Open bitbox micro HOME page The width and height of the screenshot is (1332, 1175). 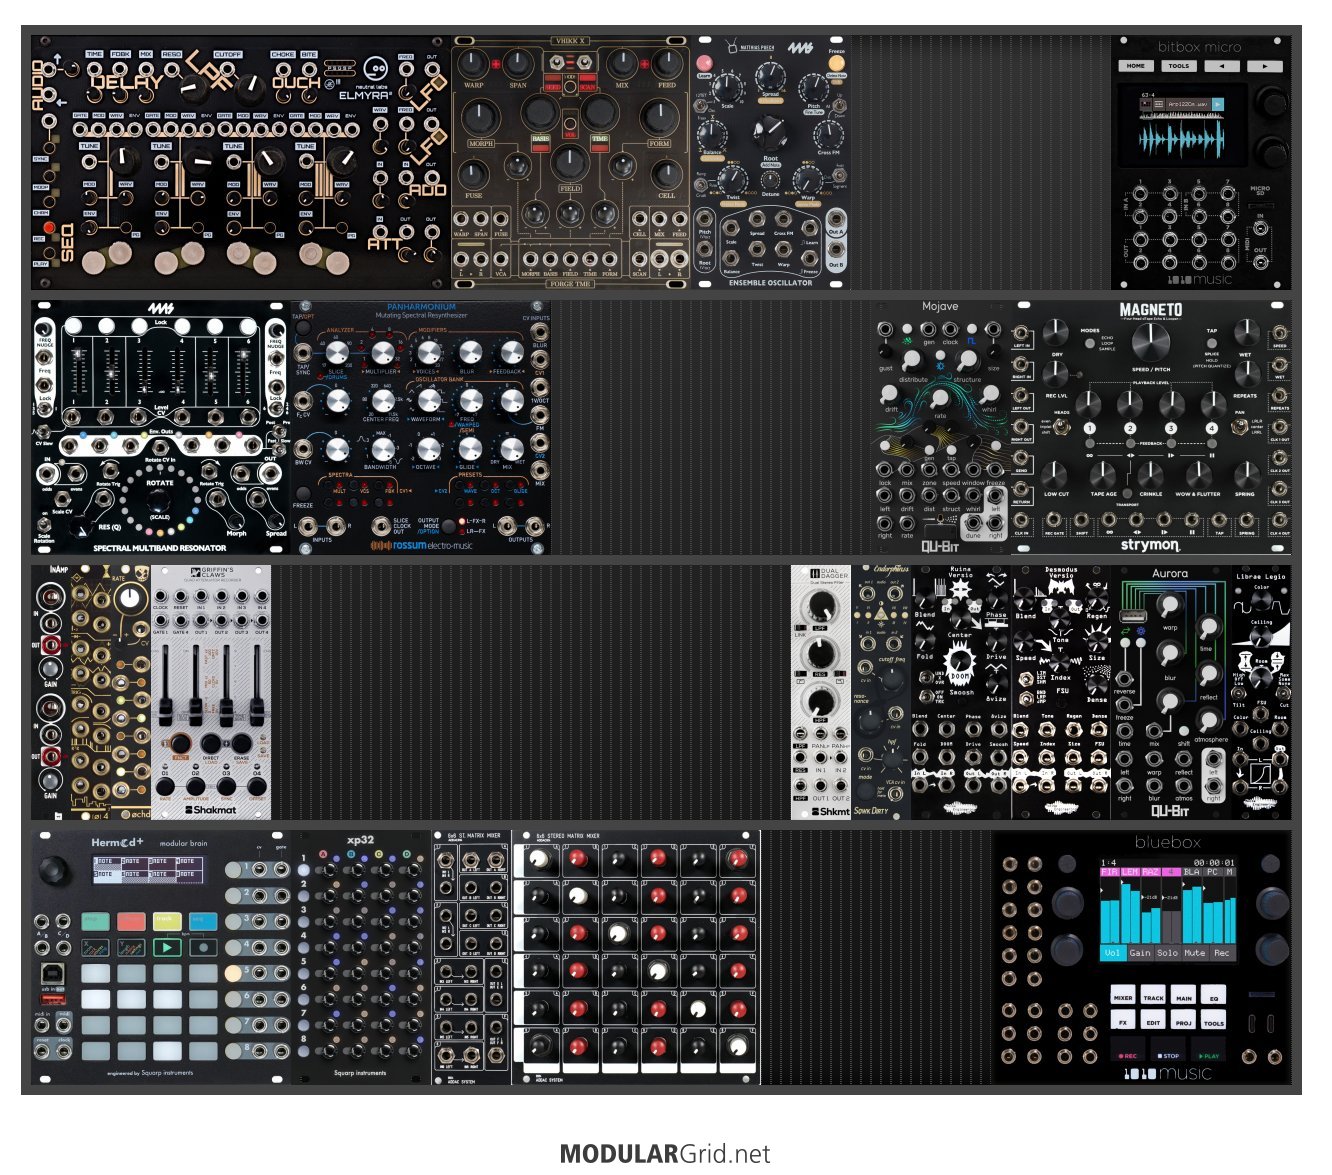(1137, 66)
